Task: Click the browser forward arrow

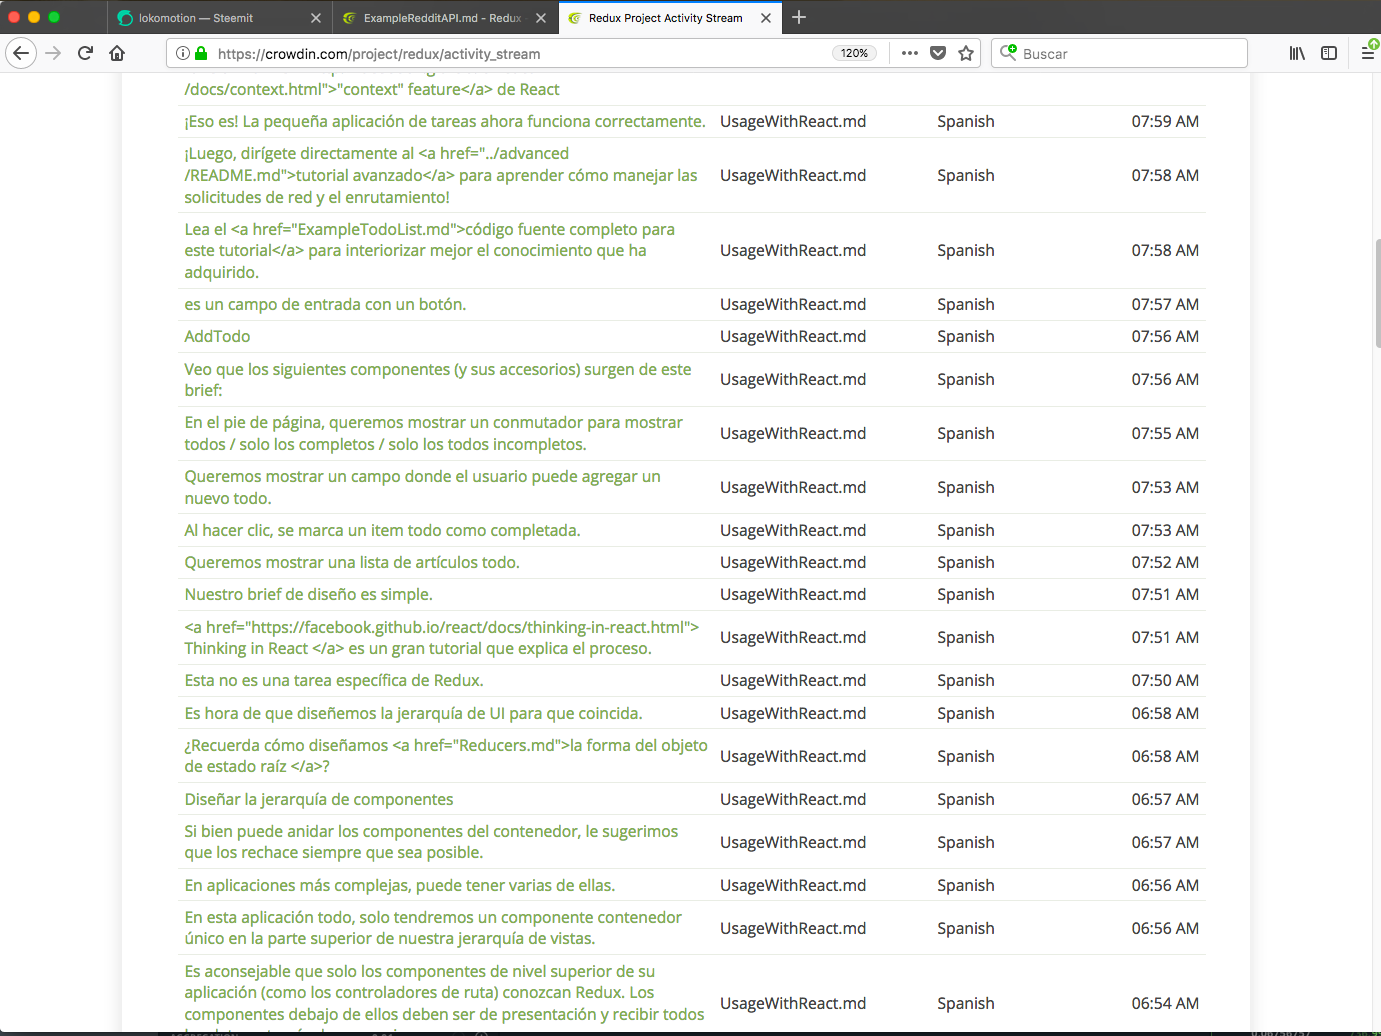Action: tap(54, 53)
